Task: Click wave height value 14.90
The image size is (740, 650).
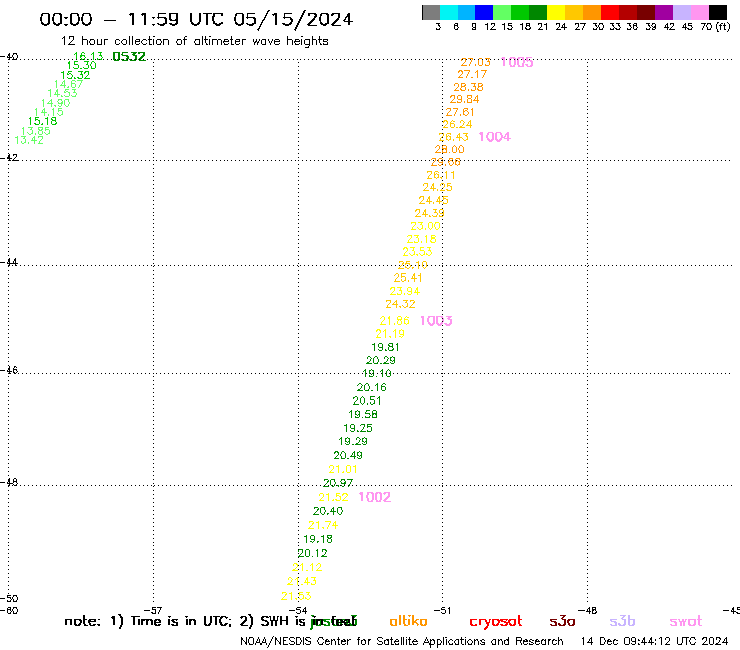Action: pos(55,103)
